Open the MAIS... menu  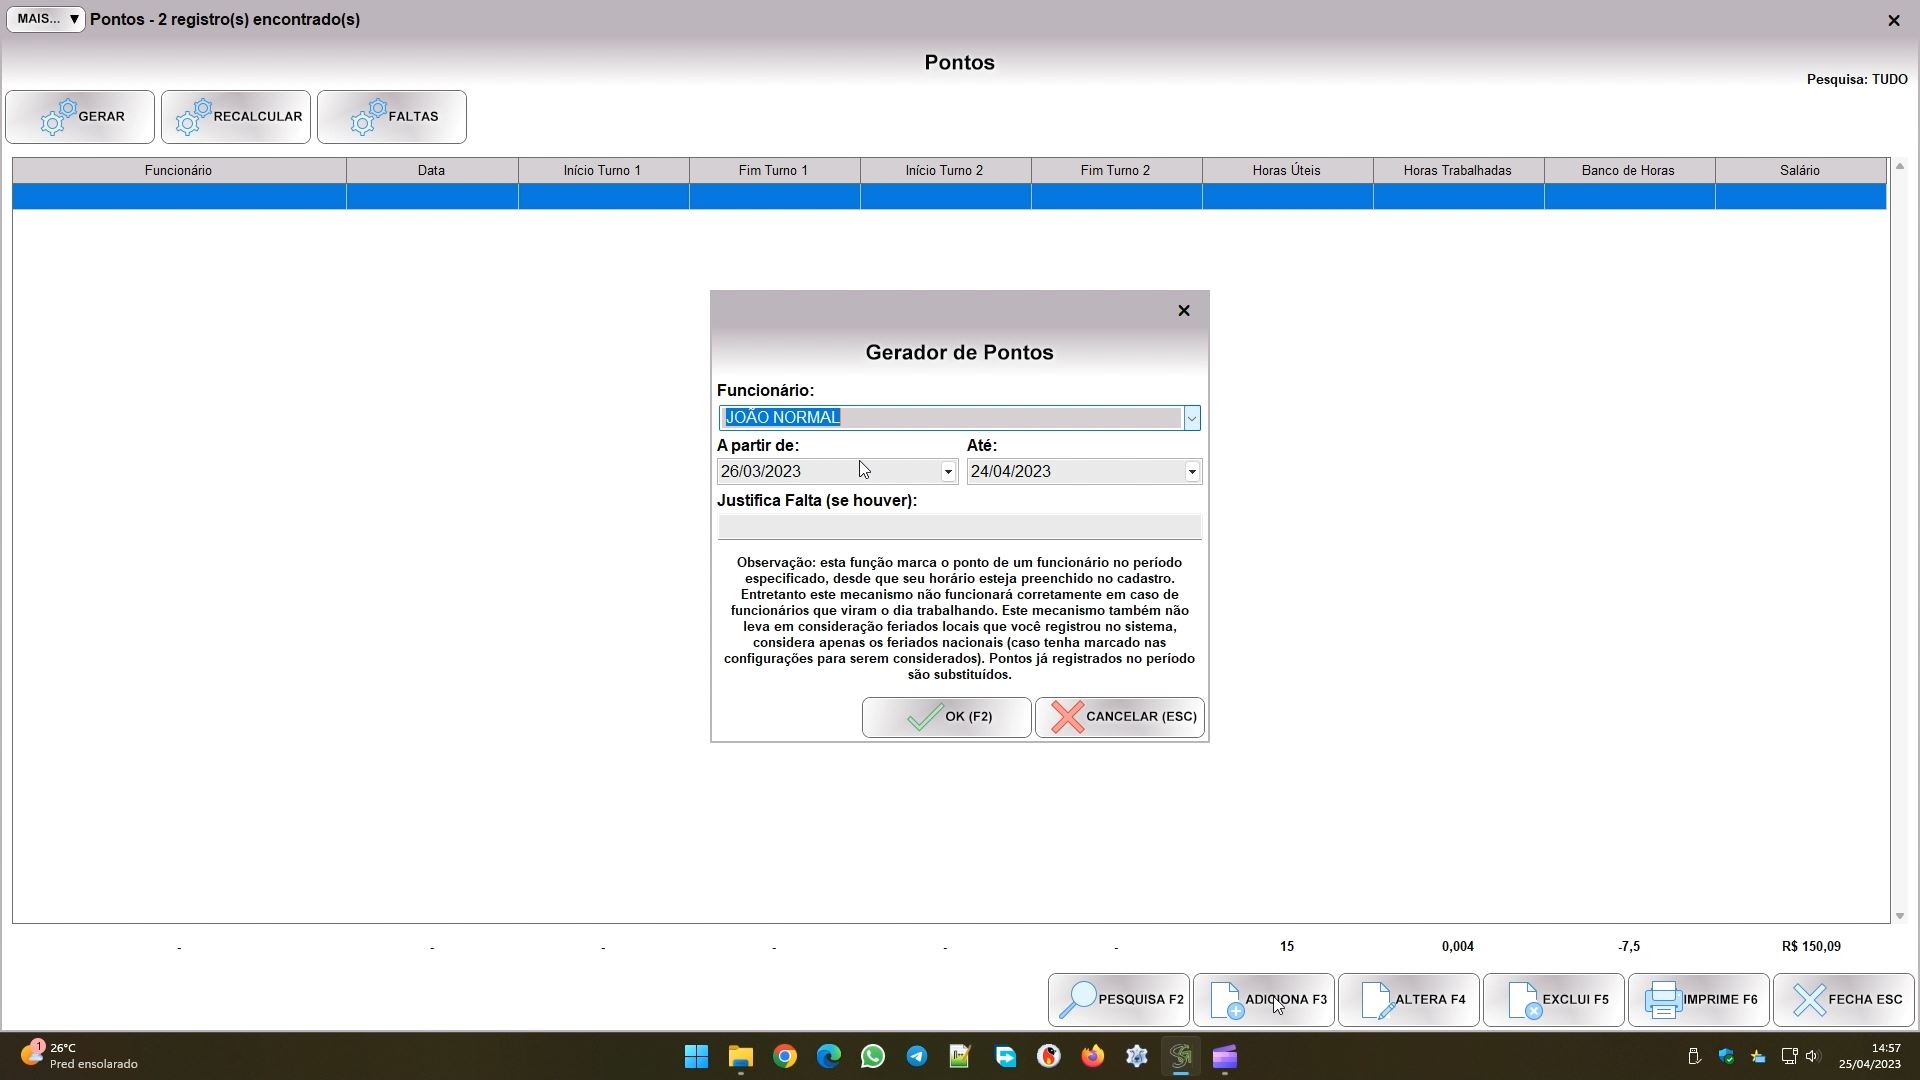(46, 19)
